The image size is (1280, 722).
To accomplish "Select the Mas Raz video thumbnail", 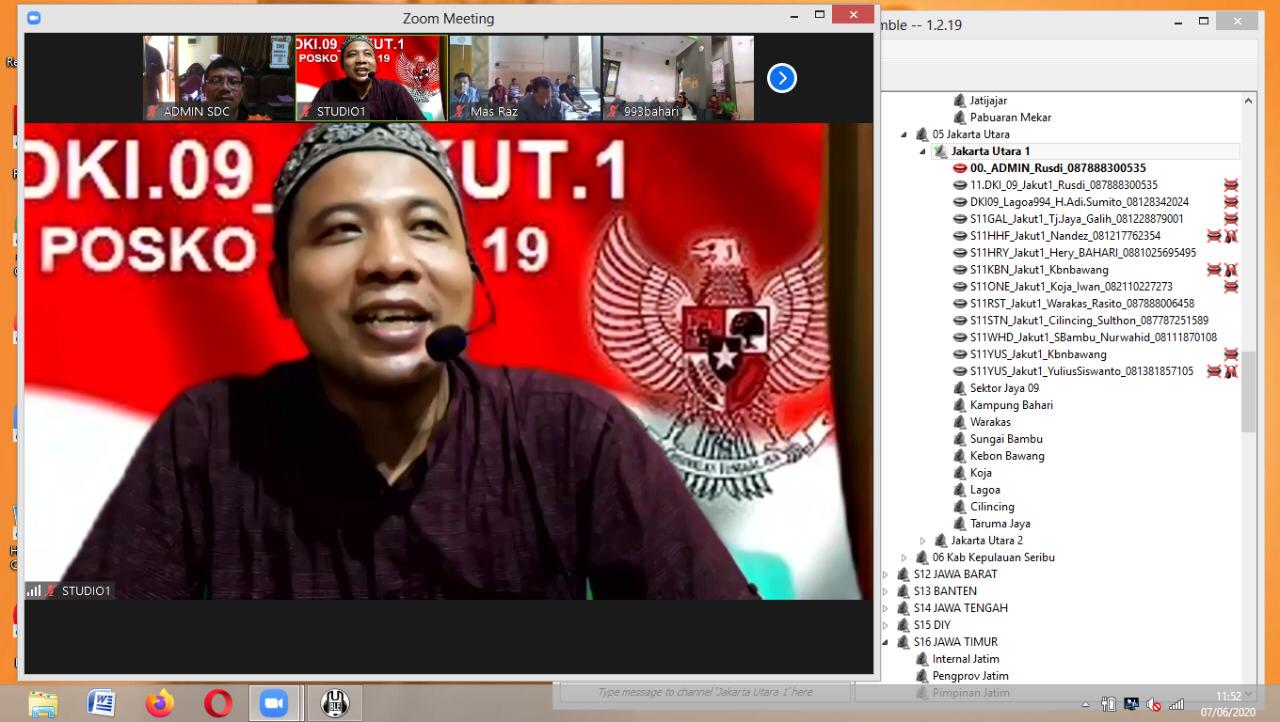I will [525, 78].
